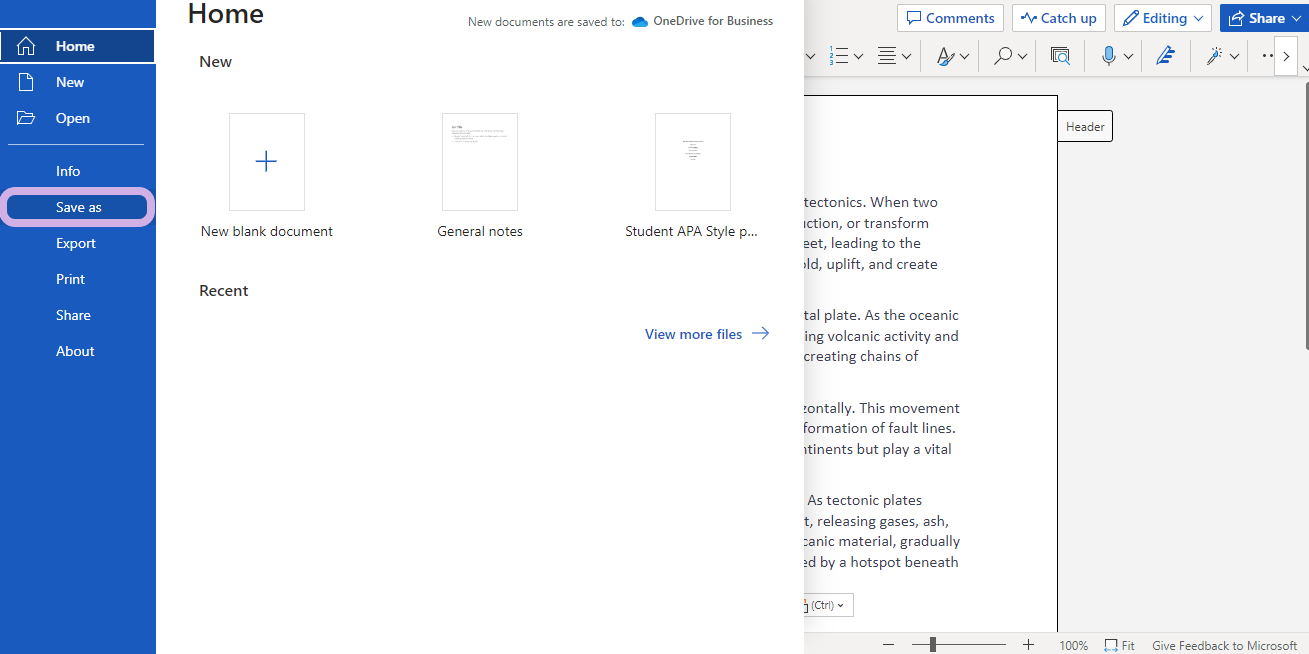Click the Reuse files search icon
The width and height of the screenshot is (1309, 654).
point(1060,57)
